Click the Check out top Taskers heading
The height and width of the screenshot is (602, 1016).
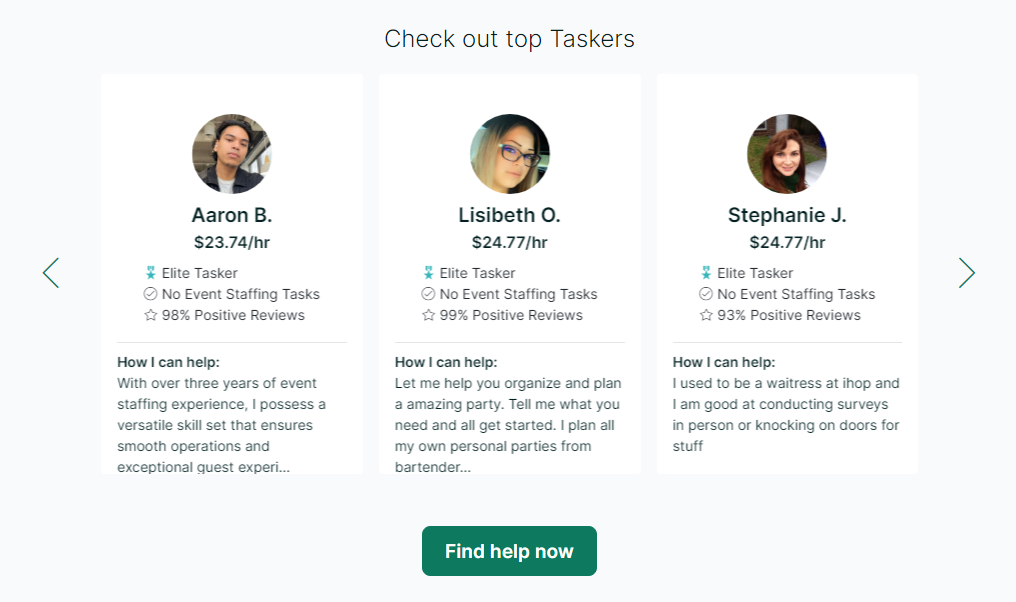pos(509,39)
